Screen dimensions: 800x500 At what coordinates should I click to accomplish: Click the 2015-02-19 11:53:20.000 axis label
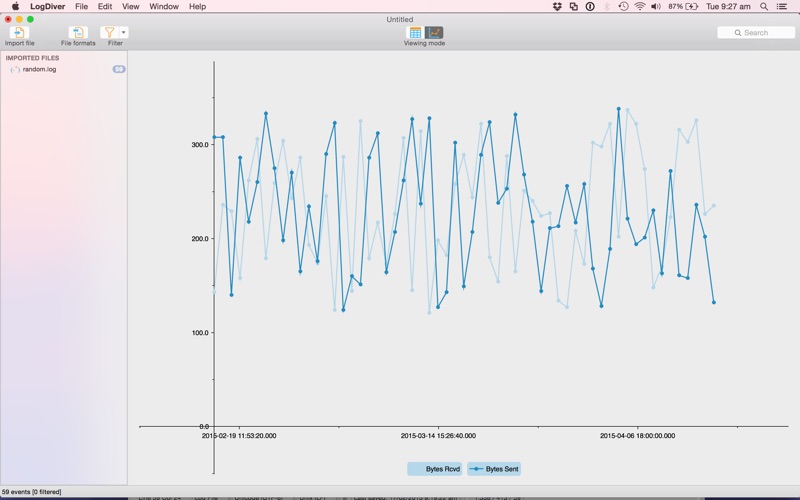coord(239,436)
